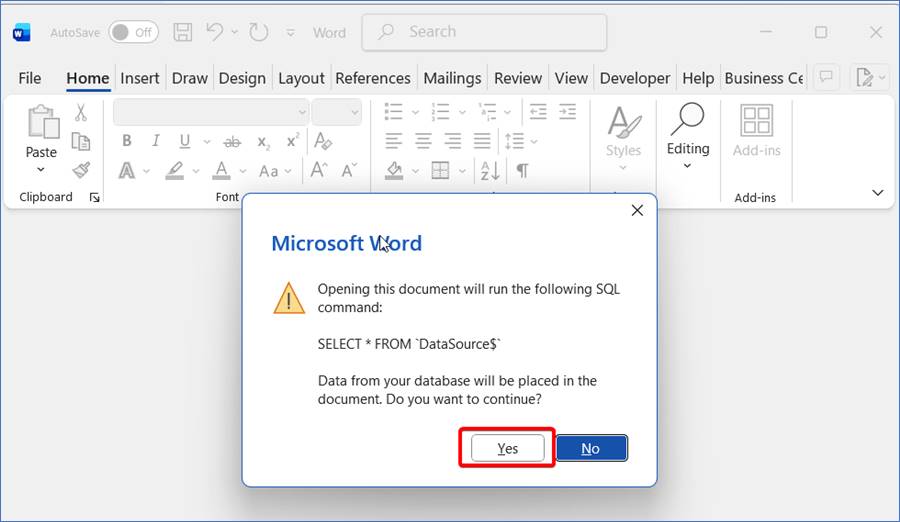Switch to the Design tab
900x522 pixels.
pyautogui.click(x=242, y=78)
